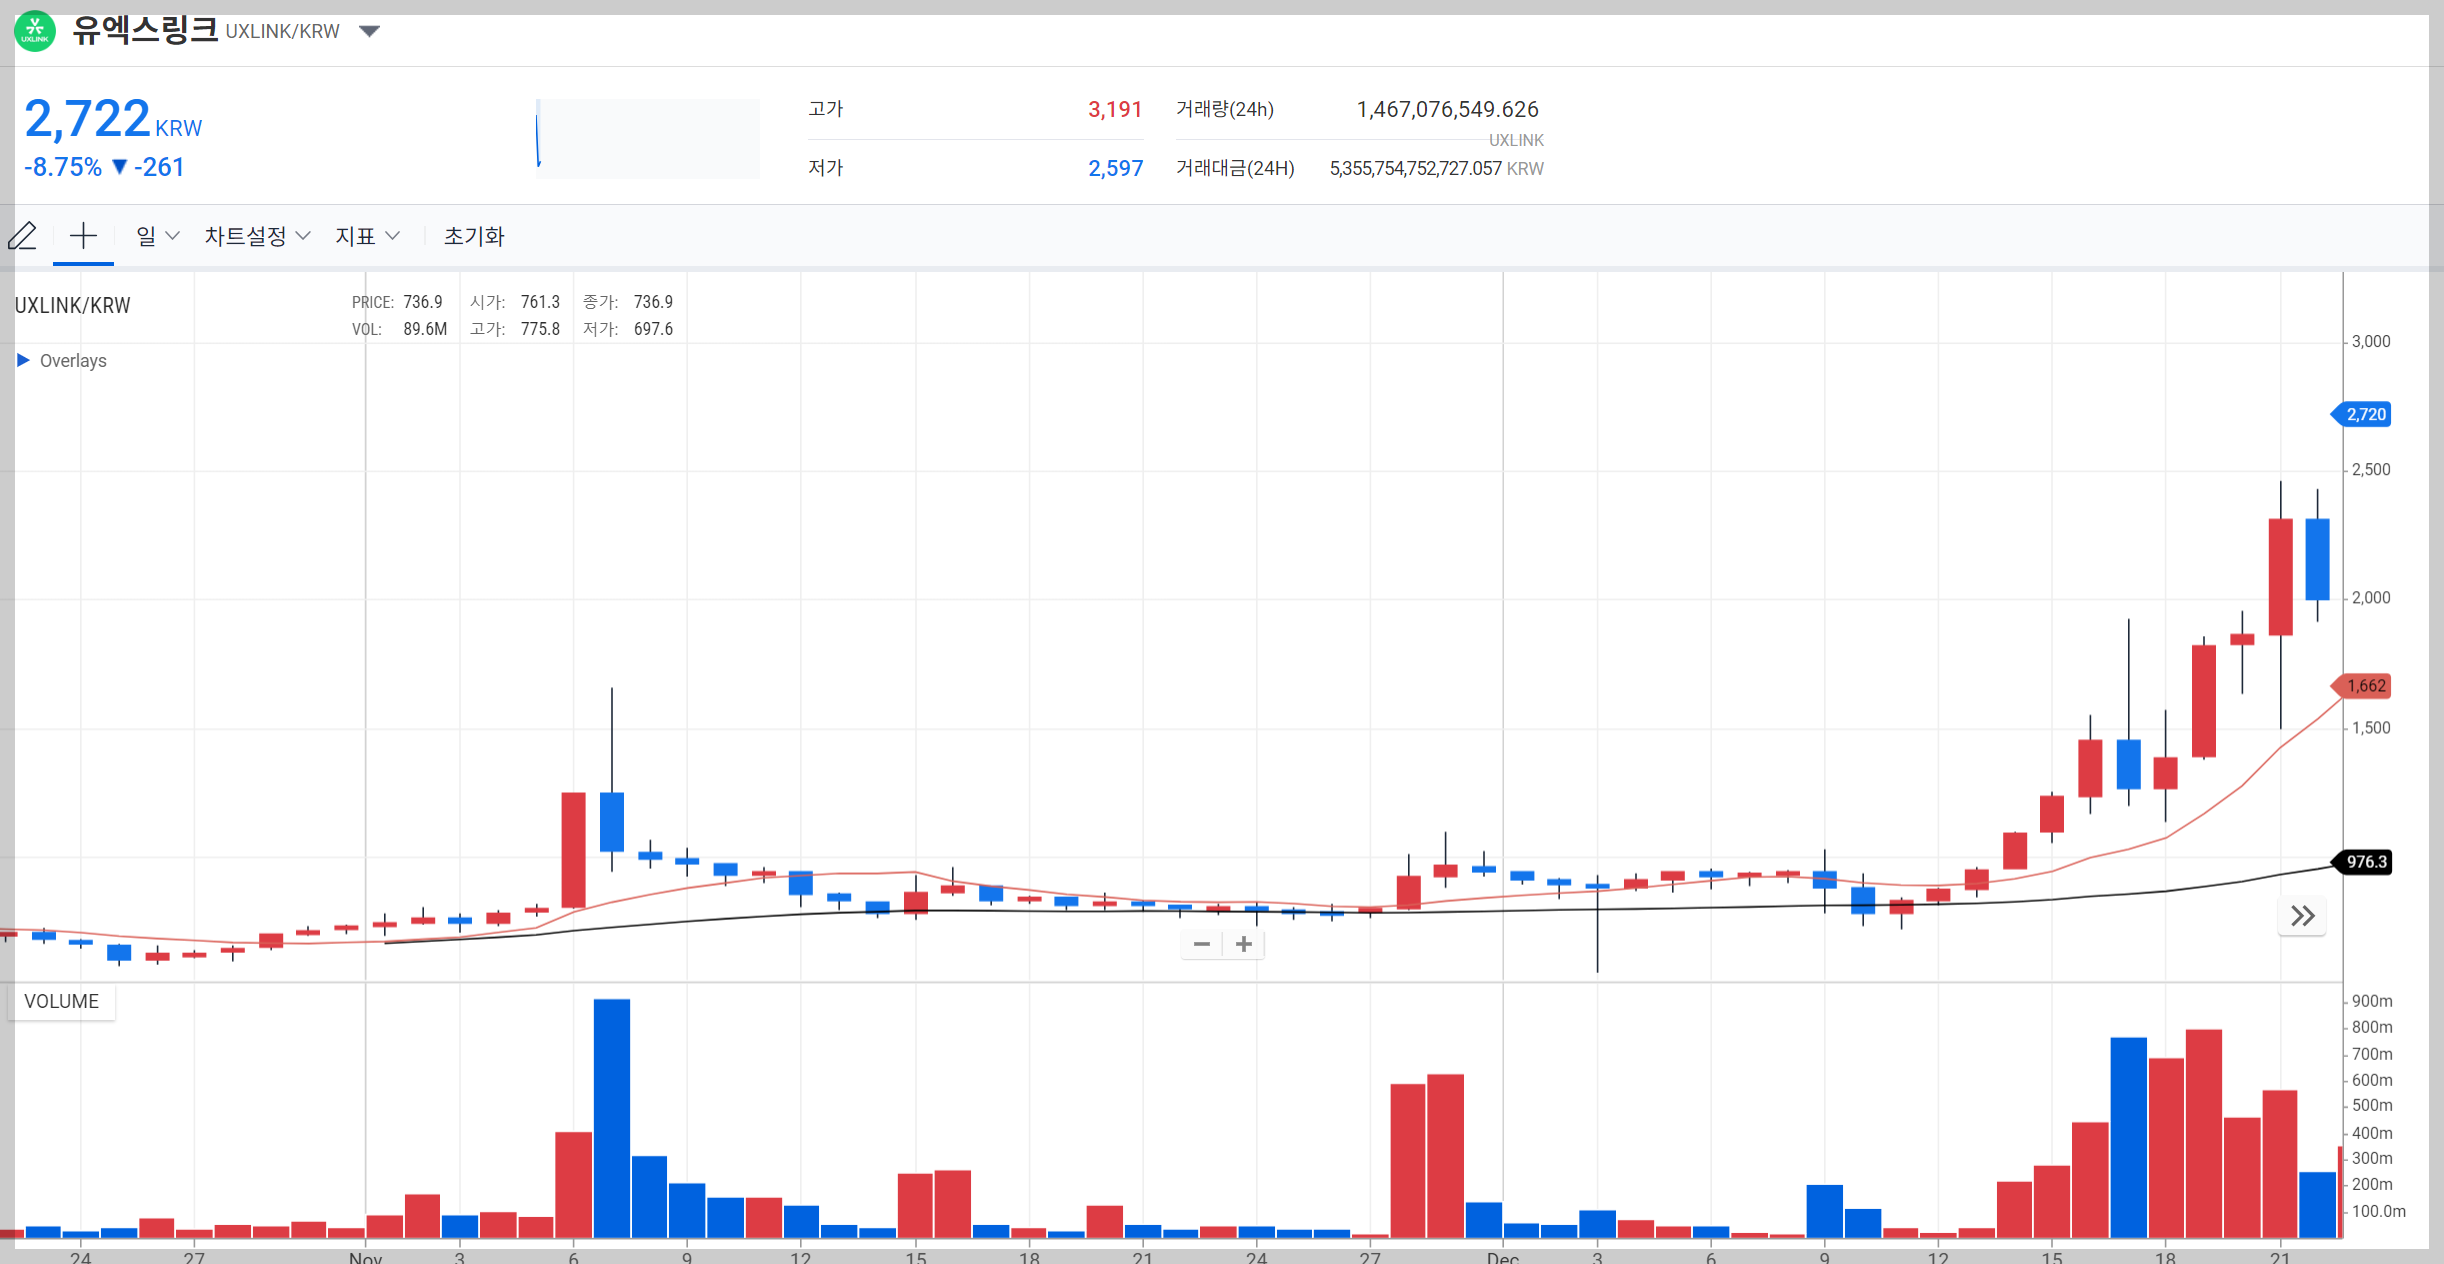The height and width of the screenshot is (1264, 2444).
Task: Click the UXLINK/KRW chart legend title
Action: coord(72,305)
